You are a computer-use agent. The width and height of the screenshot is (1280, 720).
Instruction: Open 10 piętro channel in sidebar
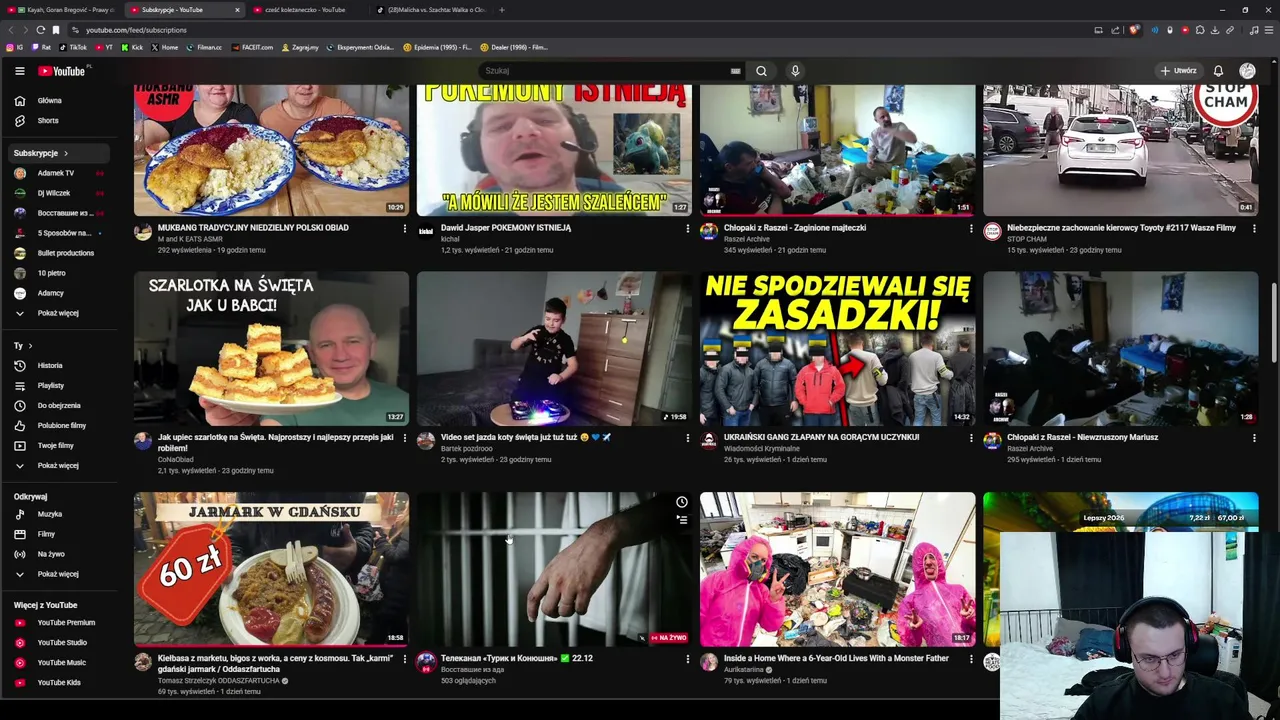click(60, 273)
